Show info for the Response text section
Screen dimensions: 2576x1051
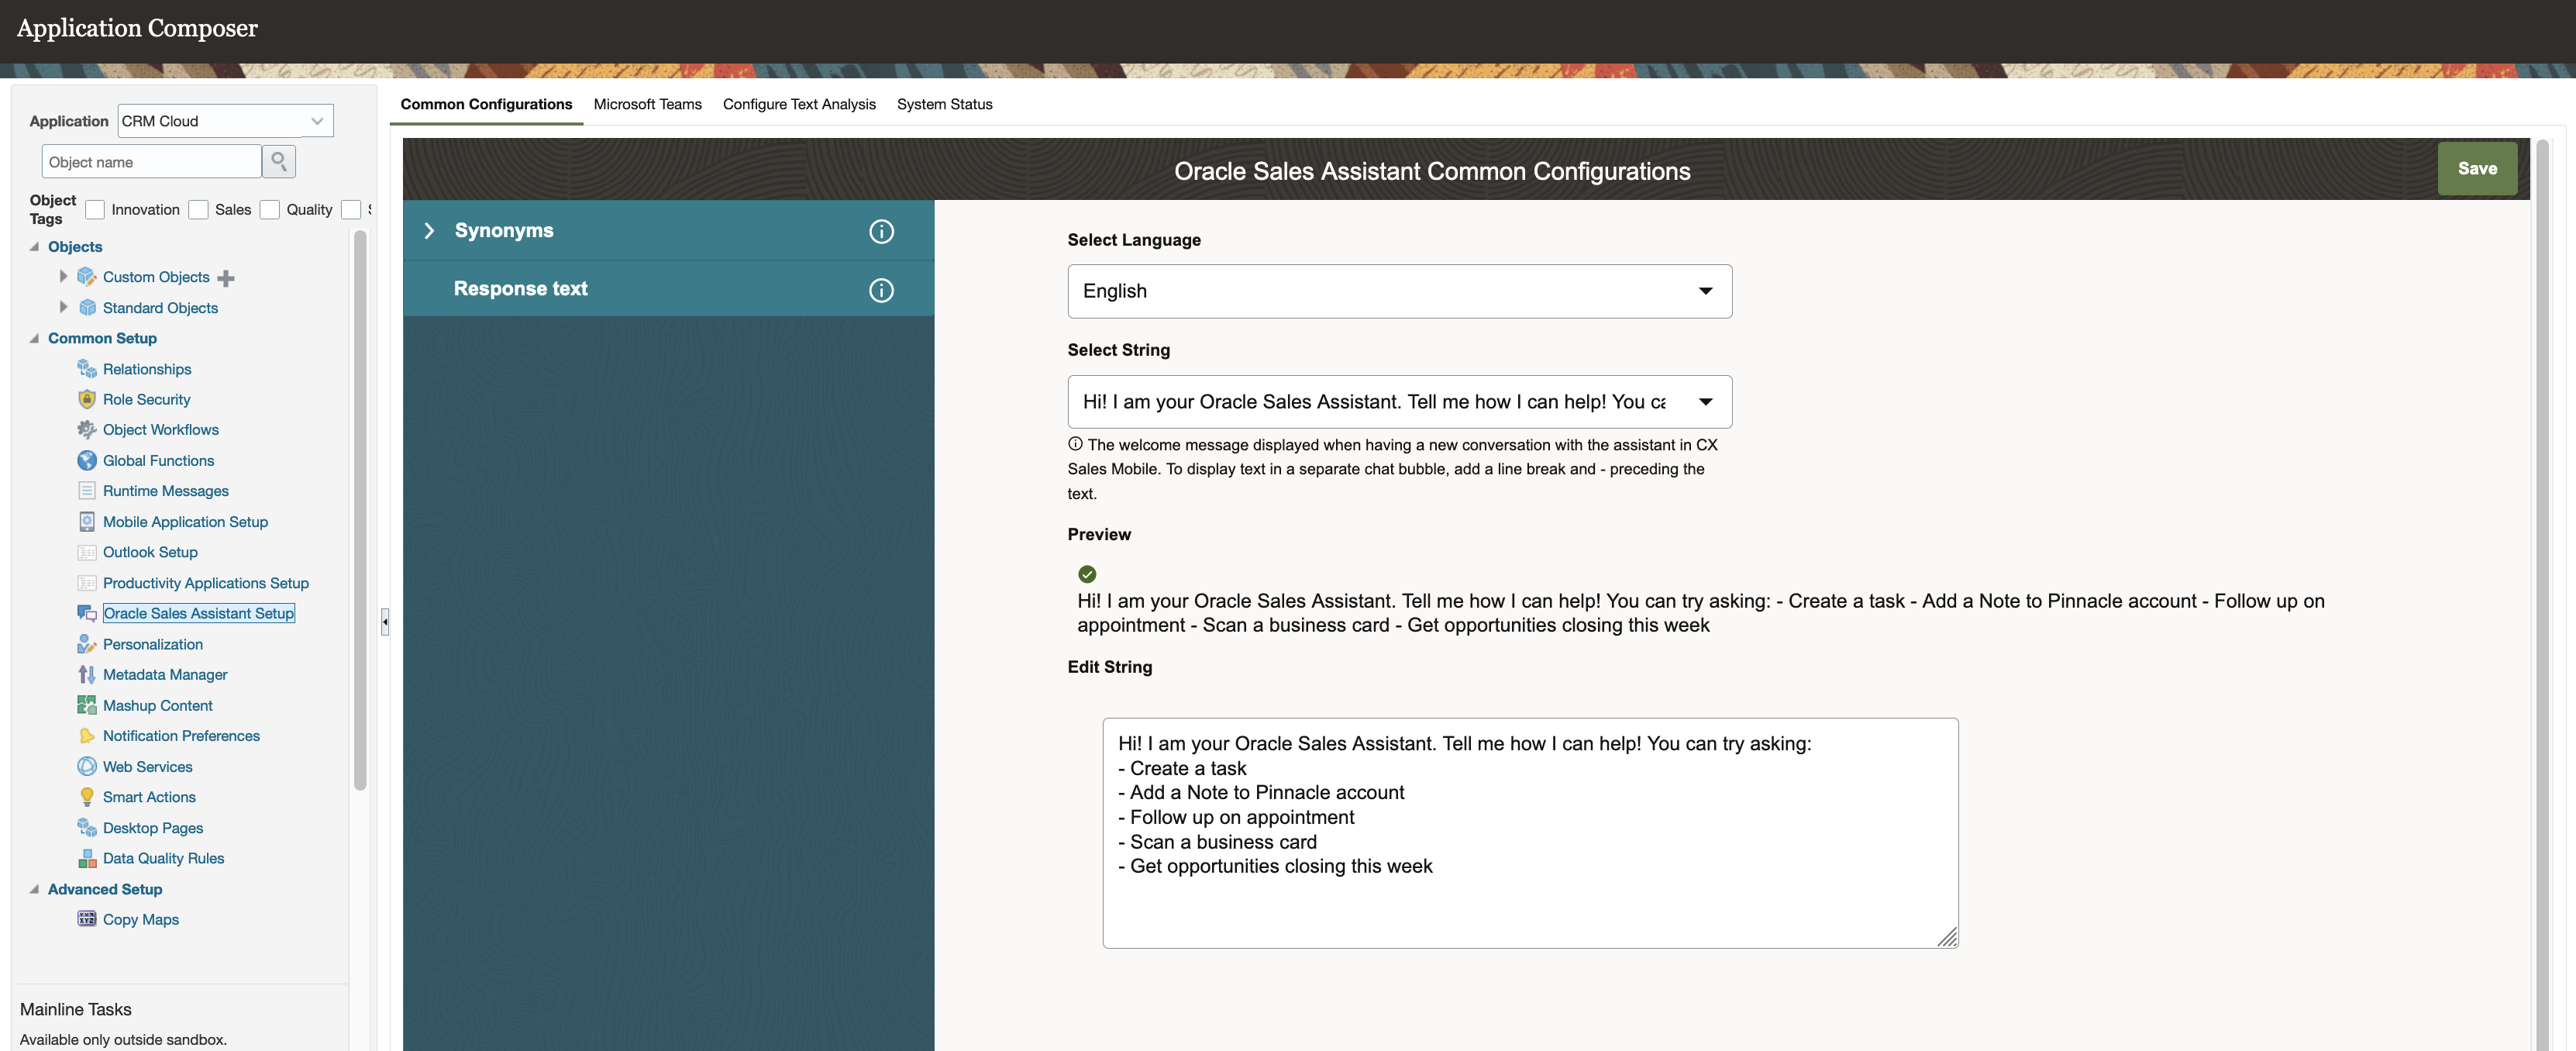point(881,290)
